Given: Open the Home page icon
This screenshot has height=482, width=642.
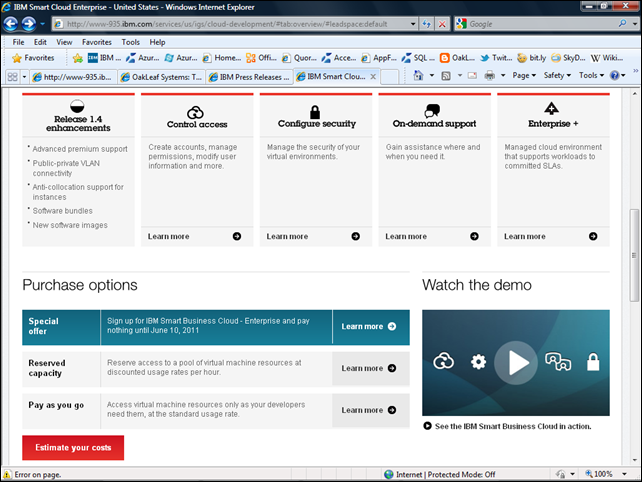Looking at the screenshot, I should [418, 75].
